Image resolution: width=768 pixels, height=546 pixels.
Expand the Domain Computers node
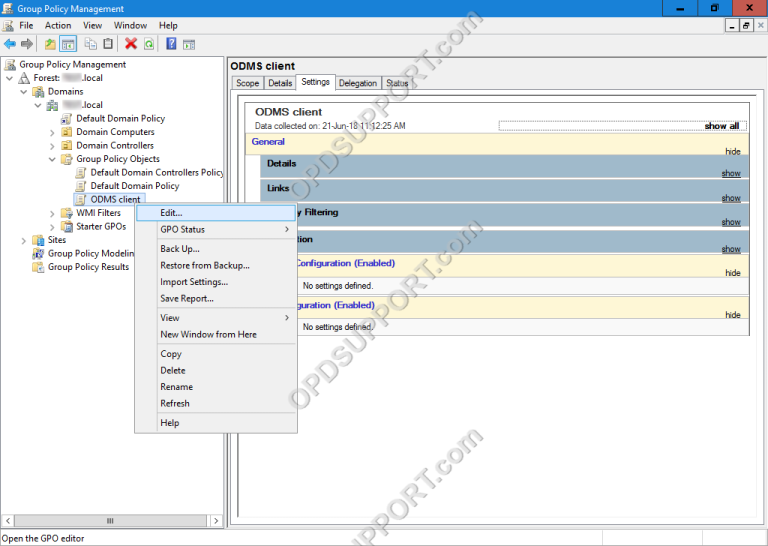pyautogui.click(x=52, y=132)
